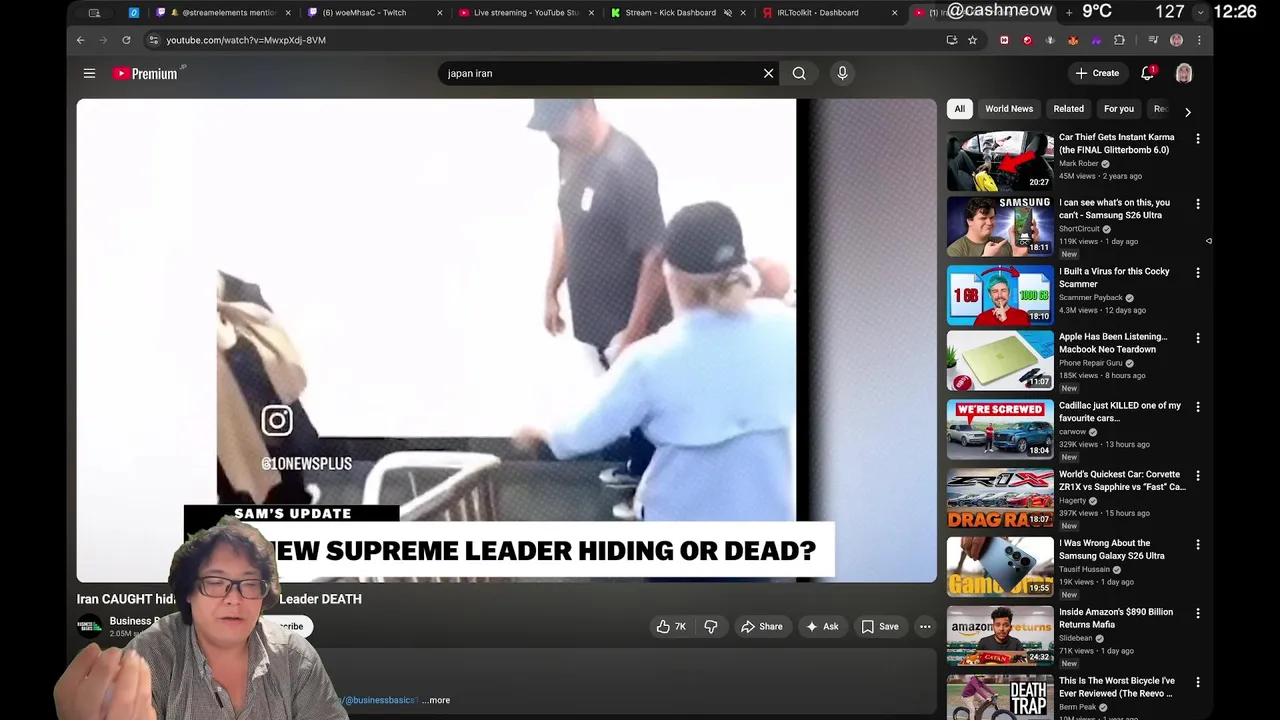Screen dimensions: 1280x720
Task: Open the browser extensions puzzle menu
Action: [1119, 40]
